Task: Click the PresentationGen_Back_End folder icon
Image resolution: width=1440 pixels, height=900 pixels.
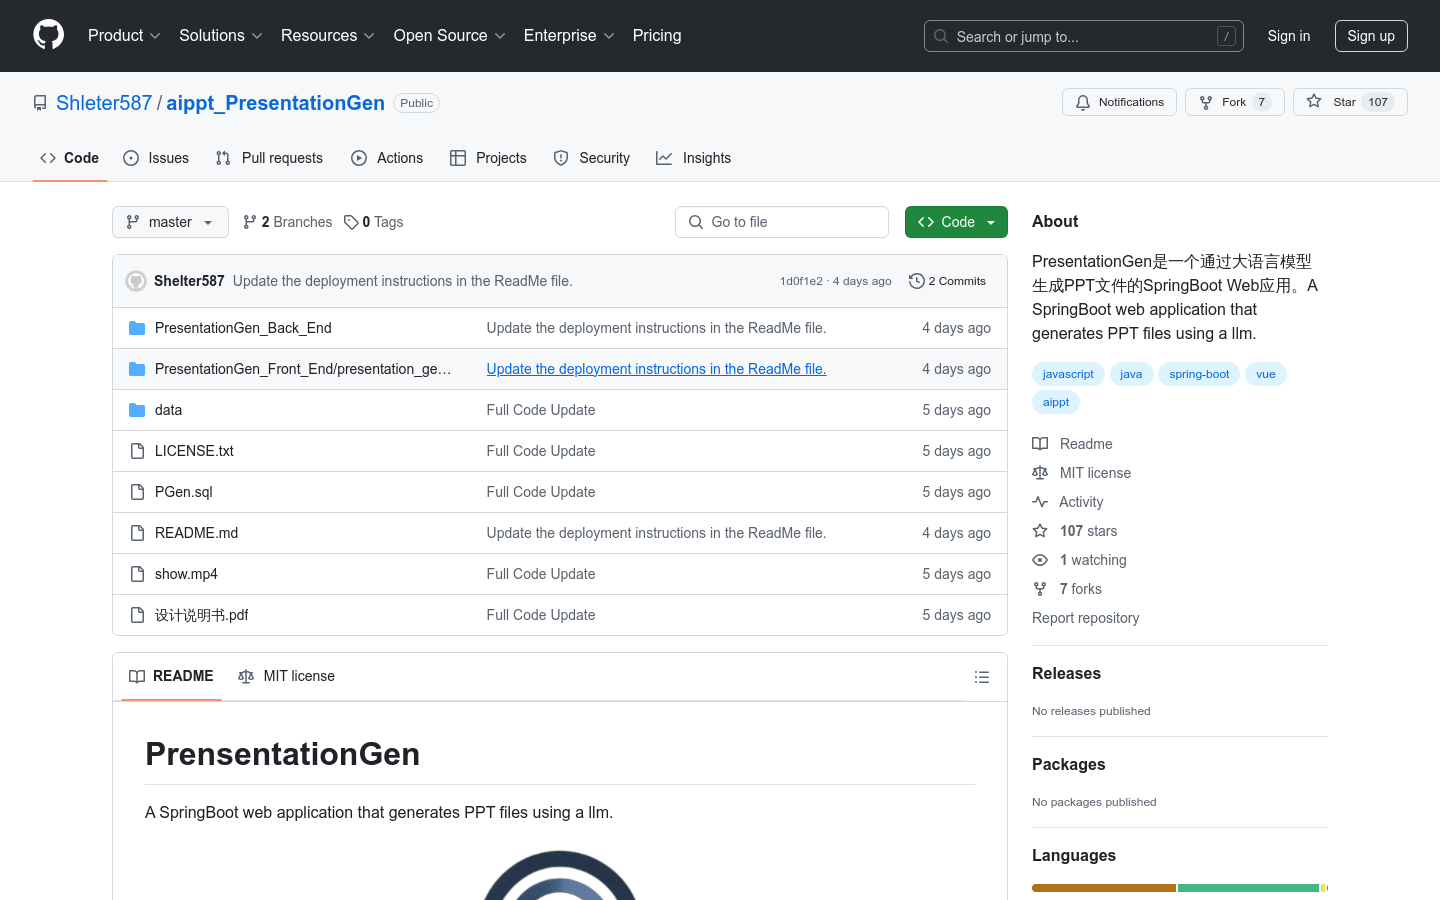Action: pos(137,328)
